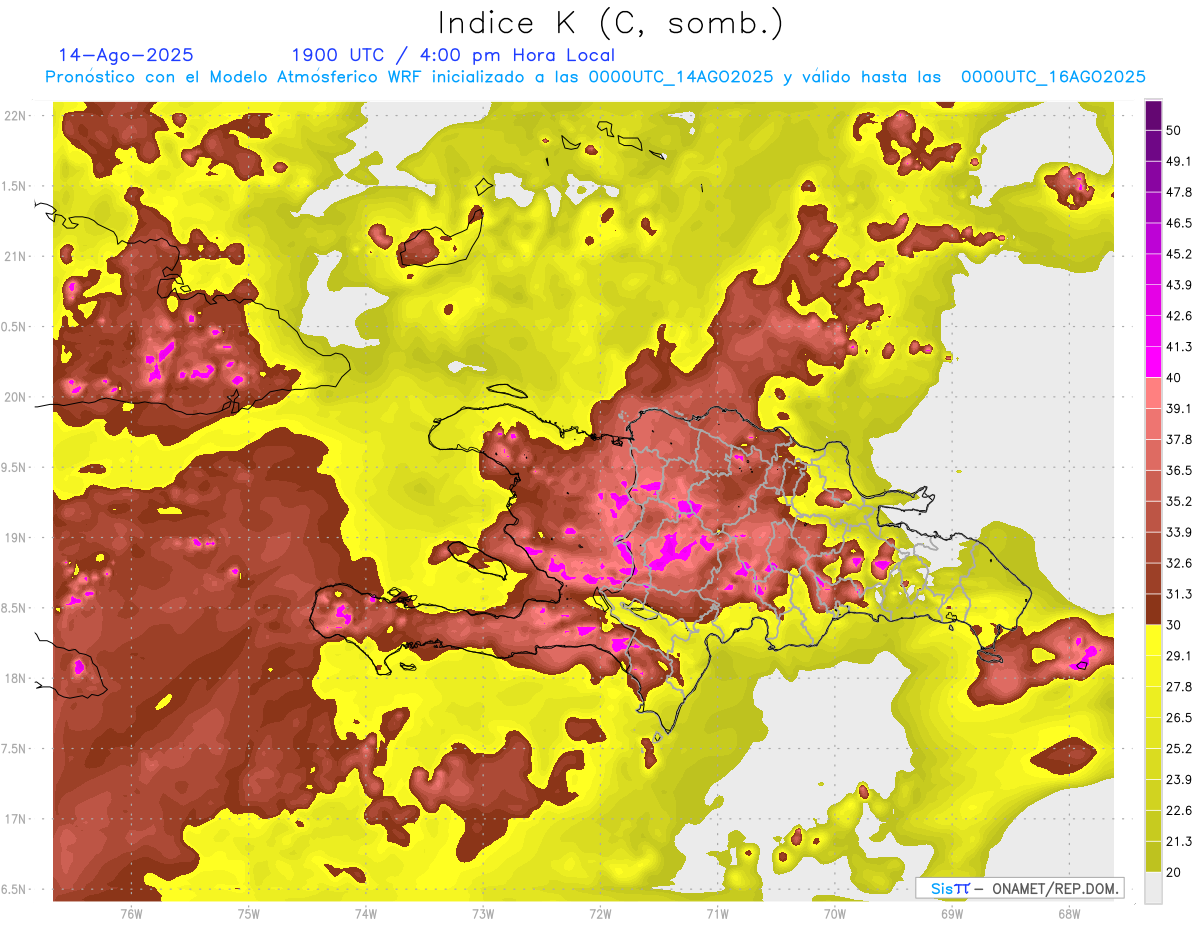Click the color bar value '49.1'

1179,161
